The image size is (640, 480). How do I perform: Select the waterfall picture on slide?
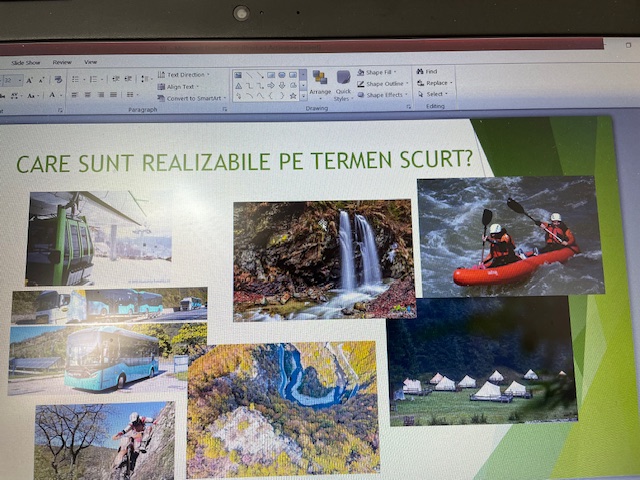point(324,260)
